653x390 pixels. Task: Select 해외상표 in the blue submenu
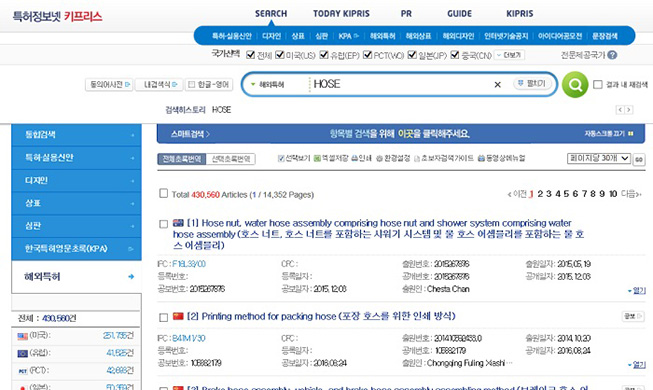pyautogui.click(x=418, y=36)
